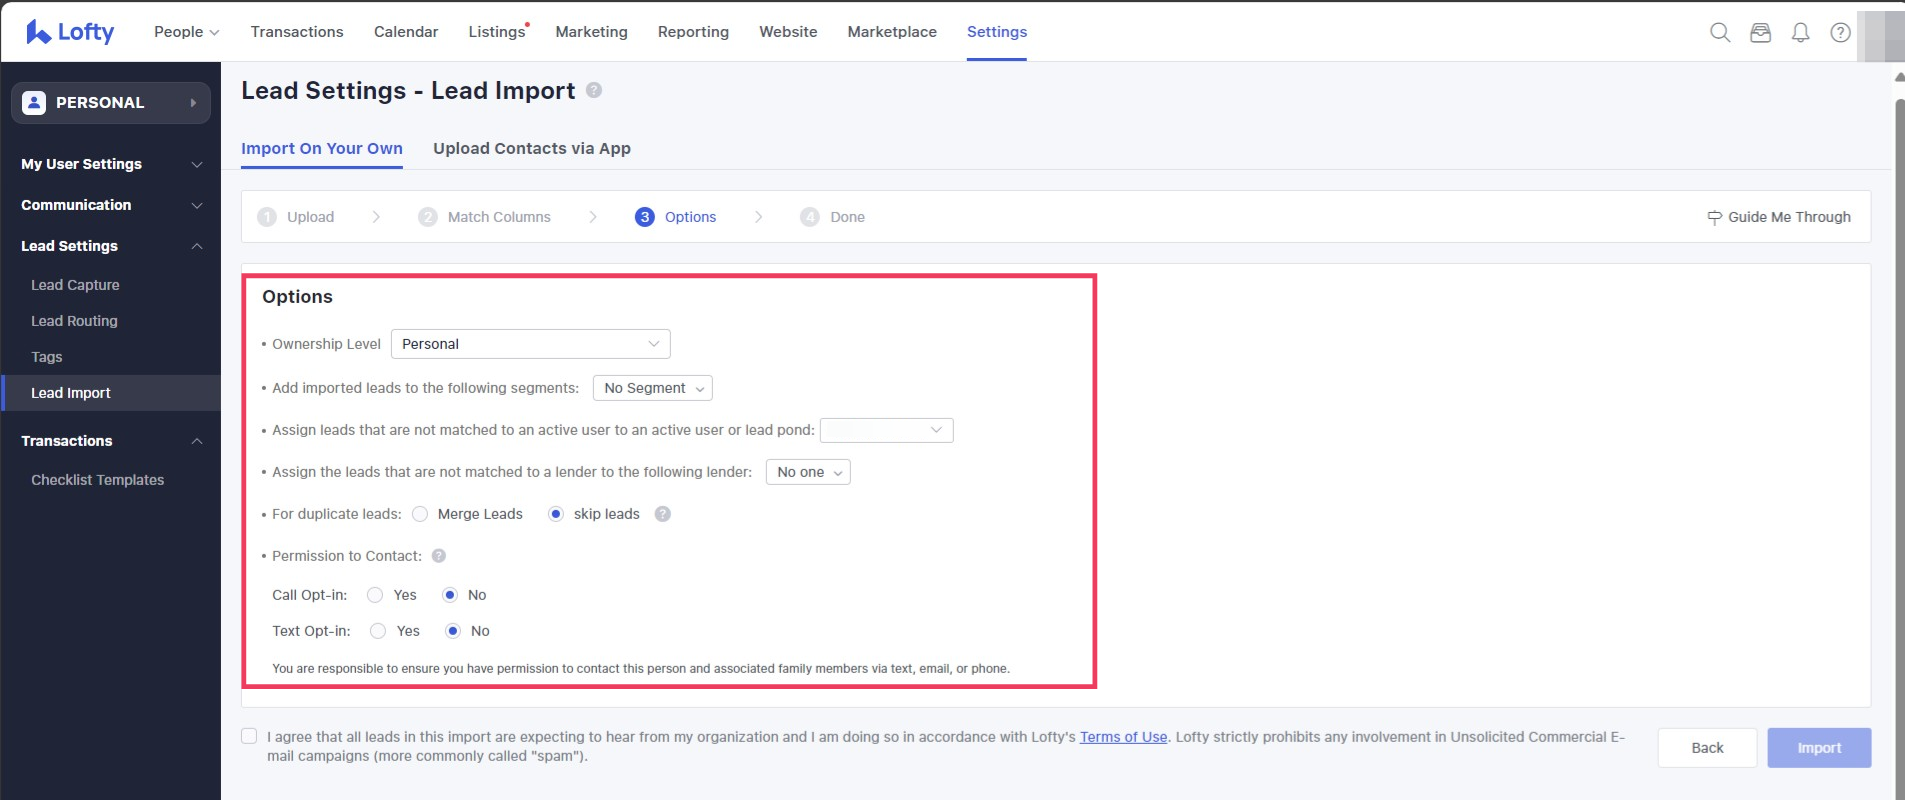
Task: Open the lender No one dropdown
Action: click(808, 472)
